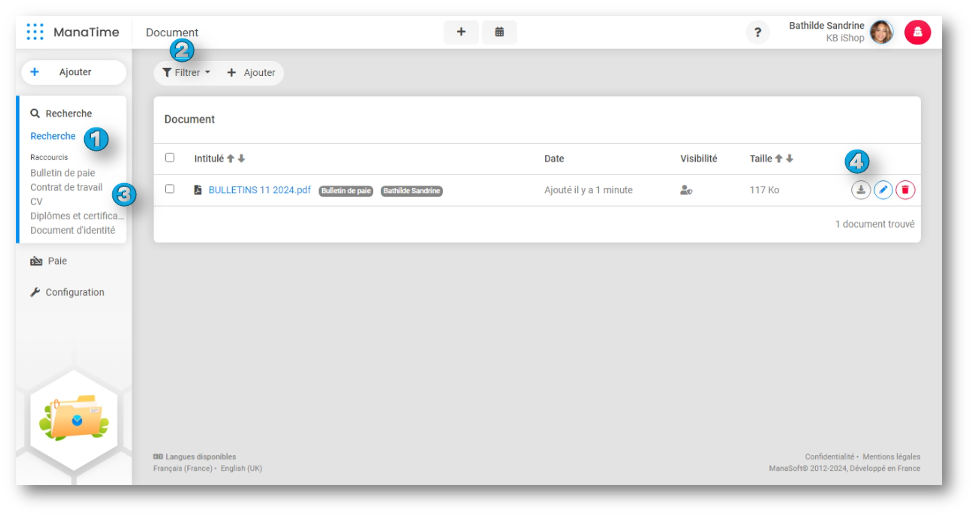973x516 pixels.
Task: Open the help question mark icon
Action: pyautogui.click(x=757, y=32)
